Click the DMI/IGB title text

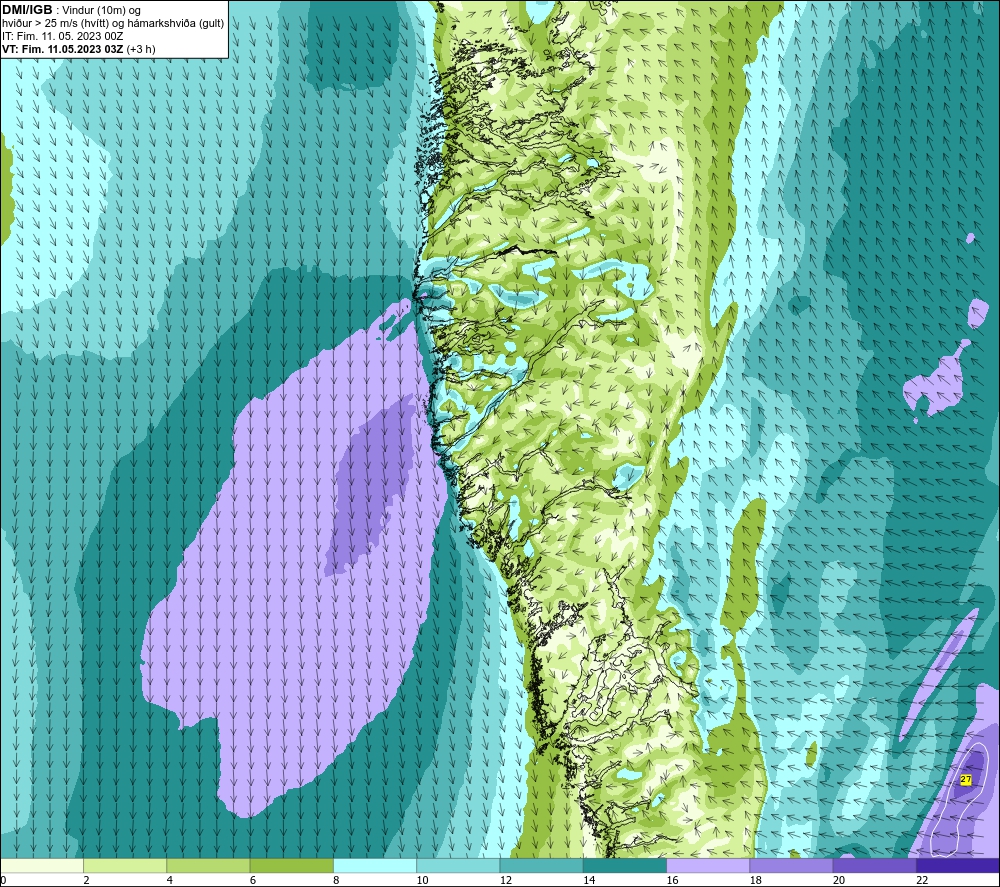(27, 10)
